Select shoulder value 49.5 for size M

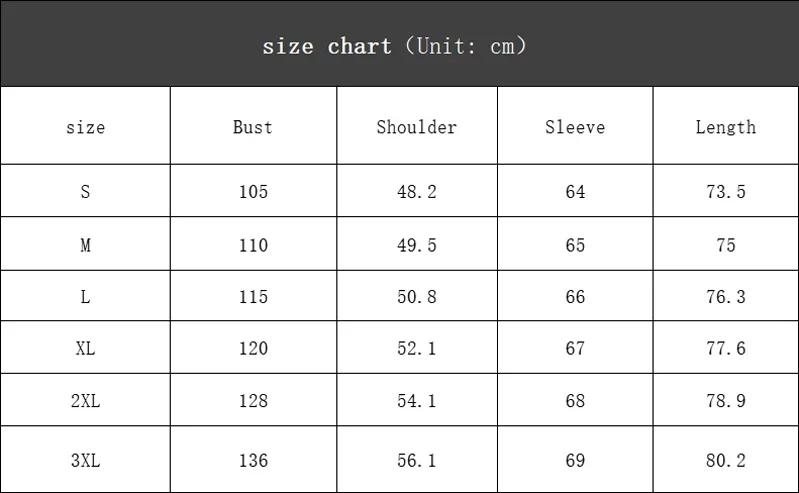tap(417, 245)
